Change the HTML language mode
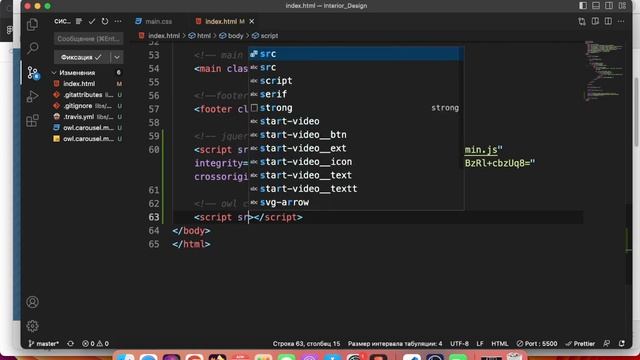640x360 pixels. coord(500,344)
